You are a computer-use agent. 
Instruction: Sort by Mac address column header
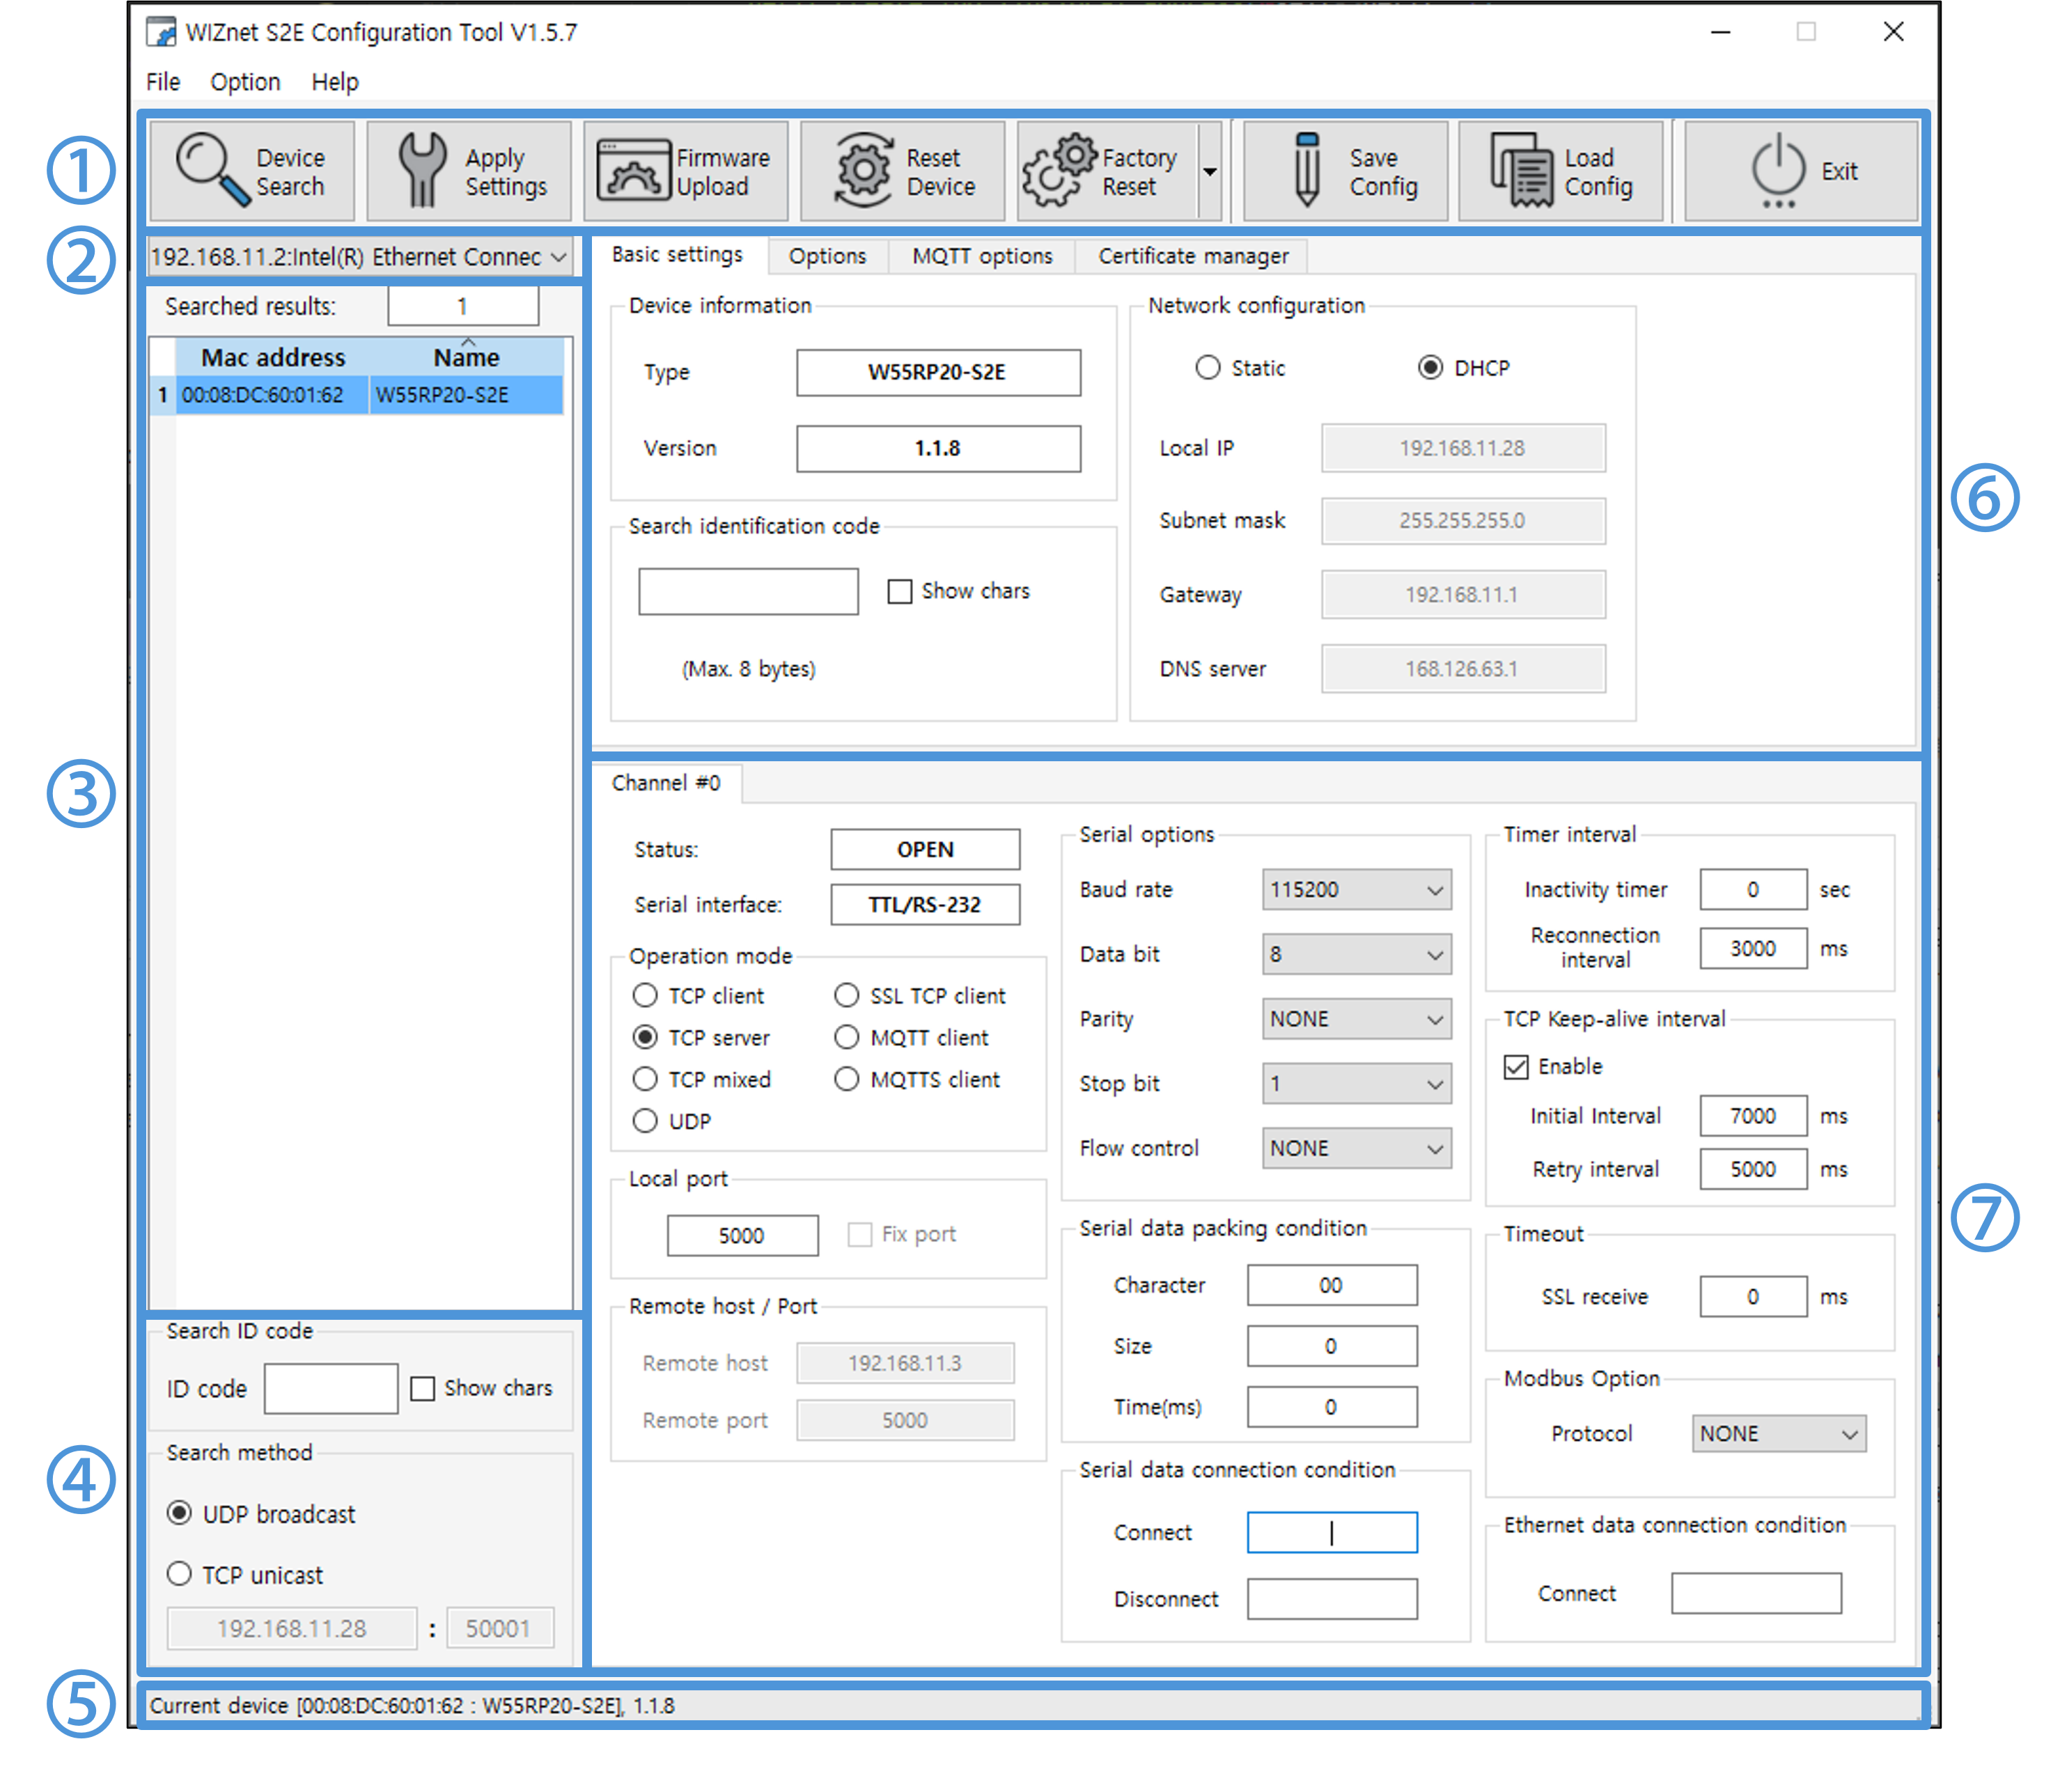point(273,357)
